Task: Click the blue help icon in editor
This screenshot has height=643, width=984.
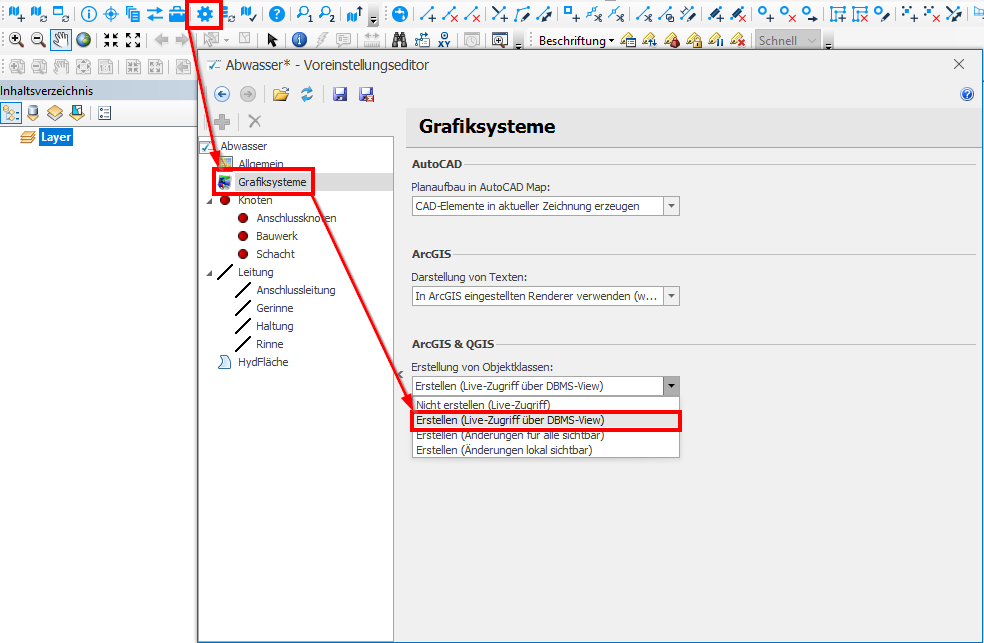Action: click(966, 94)
